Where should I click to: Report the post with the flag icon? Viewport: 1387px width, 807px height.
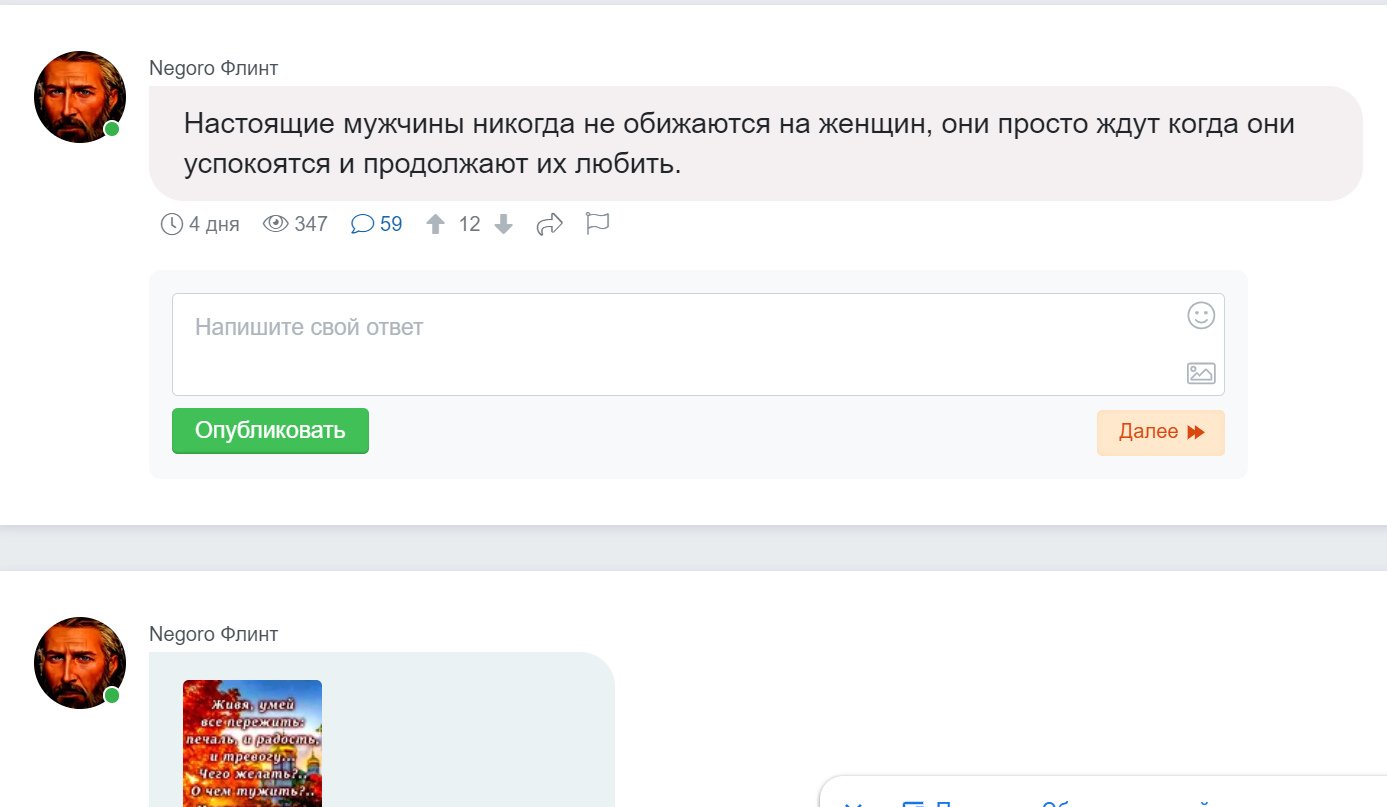tap(597, 223)
